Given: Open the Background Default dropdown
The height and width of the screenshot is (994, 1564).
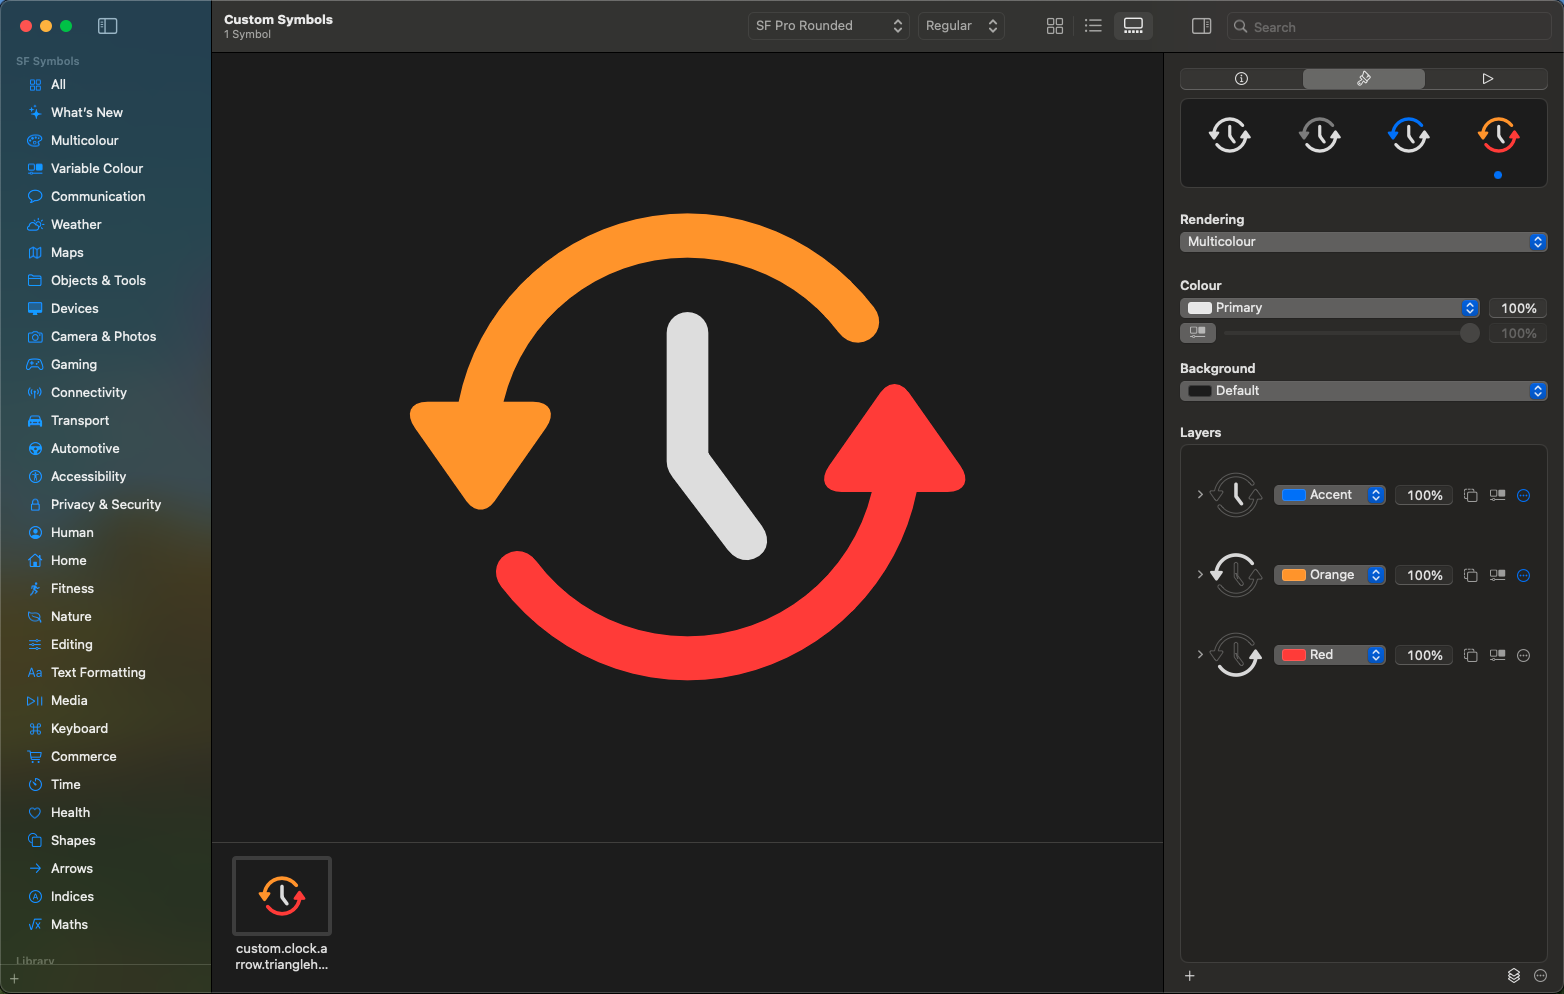Looking at the screenshot, I should 1363,391.
